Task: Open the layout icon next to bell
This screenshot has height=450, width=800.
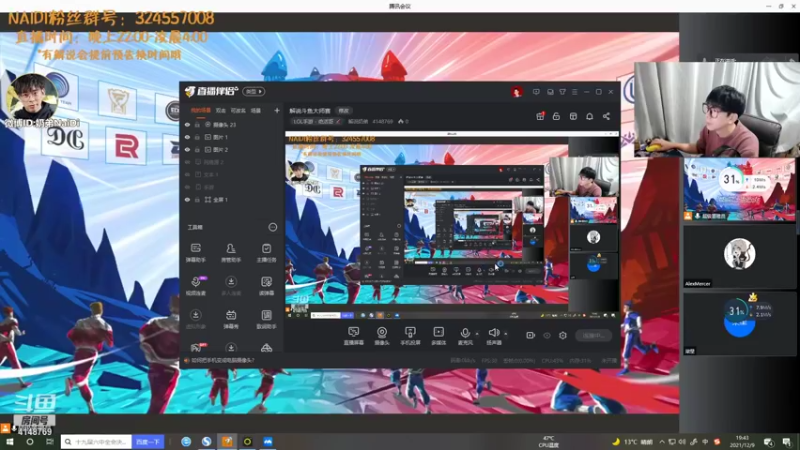Action: click(x=573, y=116)
